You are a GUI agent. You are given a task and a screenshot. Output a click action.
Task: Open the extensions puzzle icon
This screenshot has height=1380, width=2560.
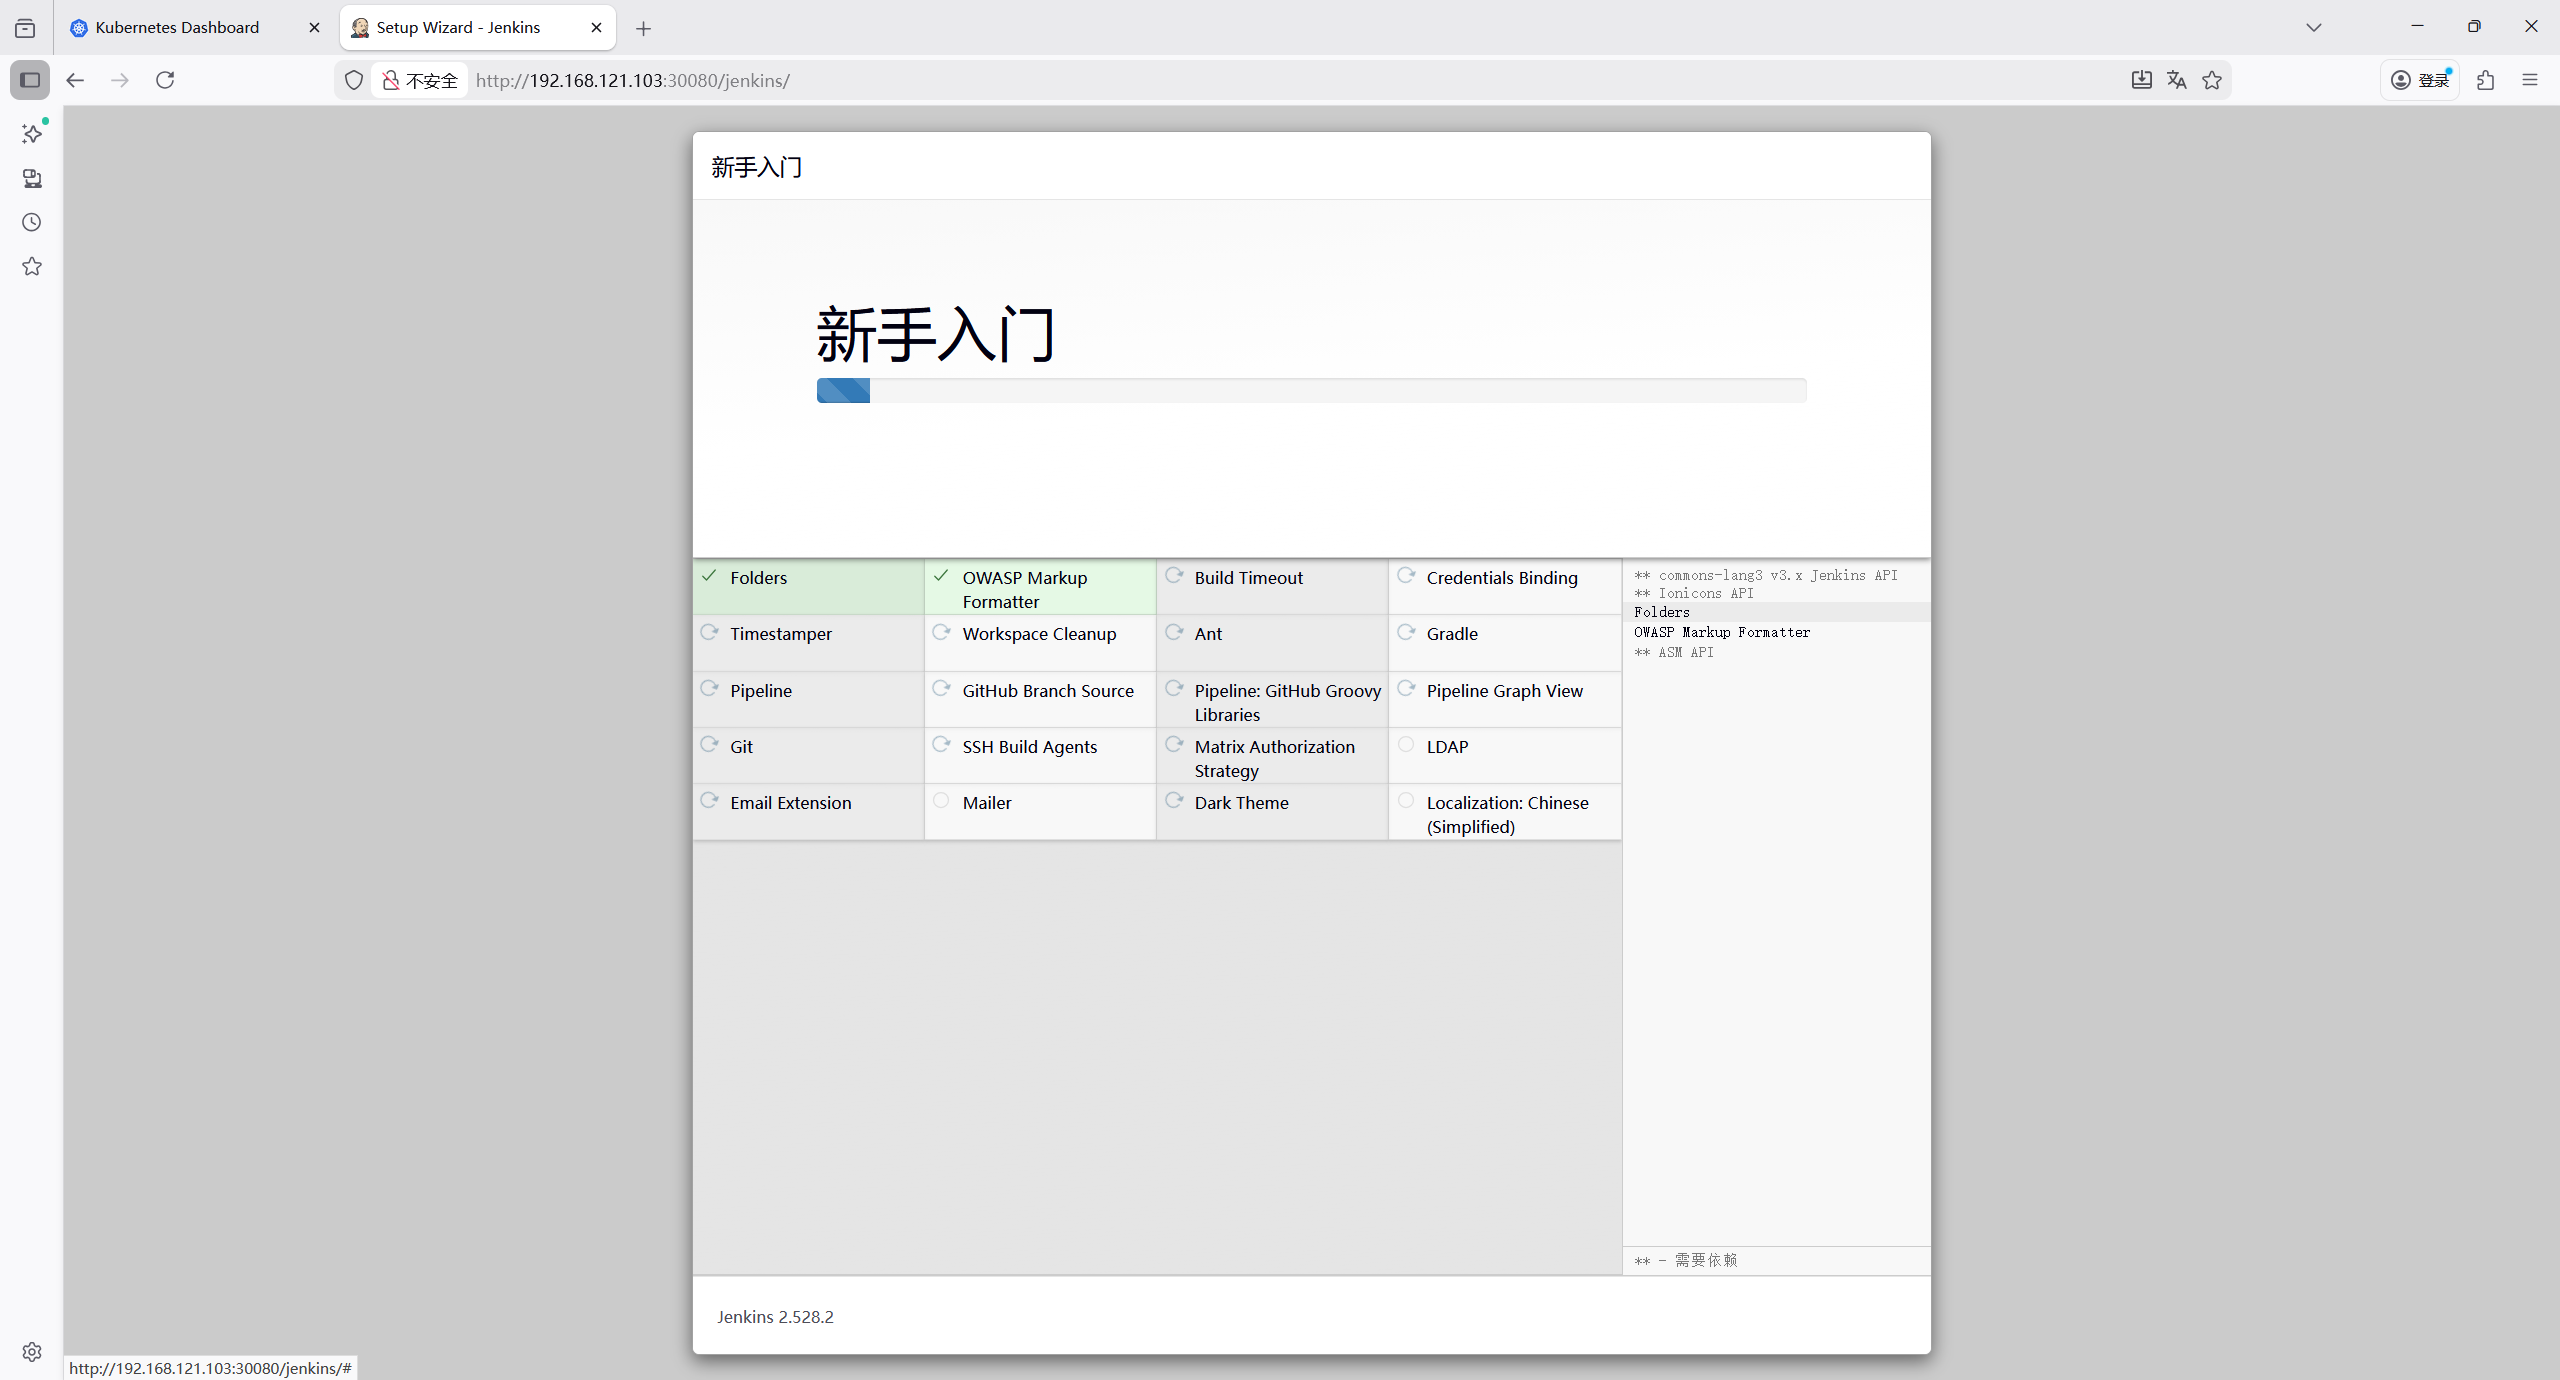pos(2486,80)
